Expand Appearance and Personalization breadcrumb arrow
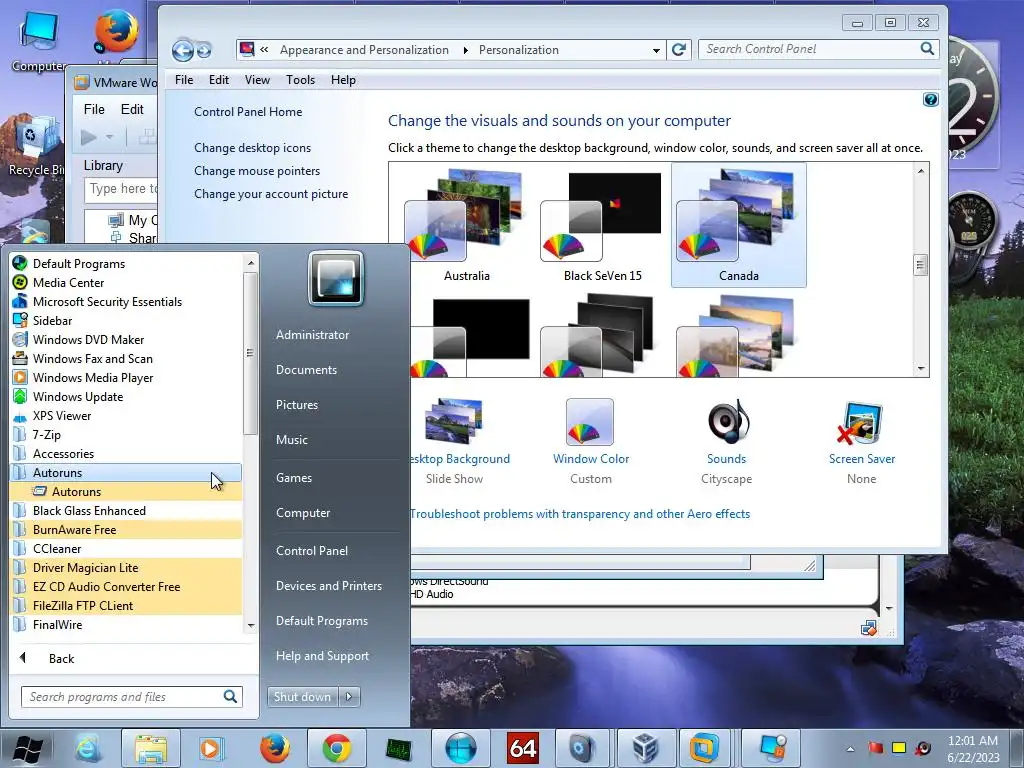The height and width of the screenshot is (768, 1024). (x=466, y=50)
